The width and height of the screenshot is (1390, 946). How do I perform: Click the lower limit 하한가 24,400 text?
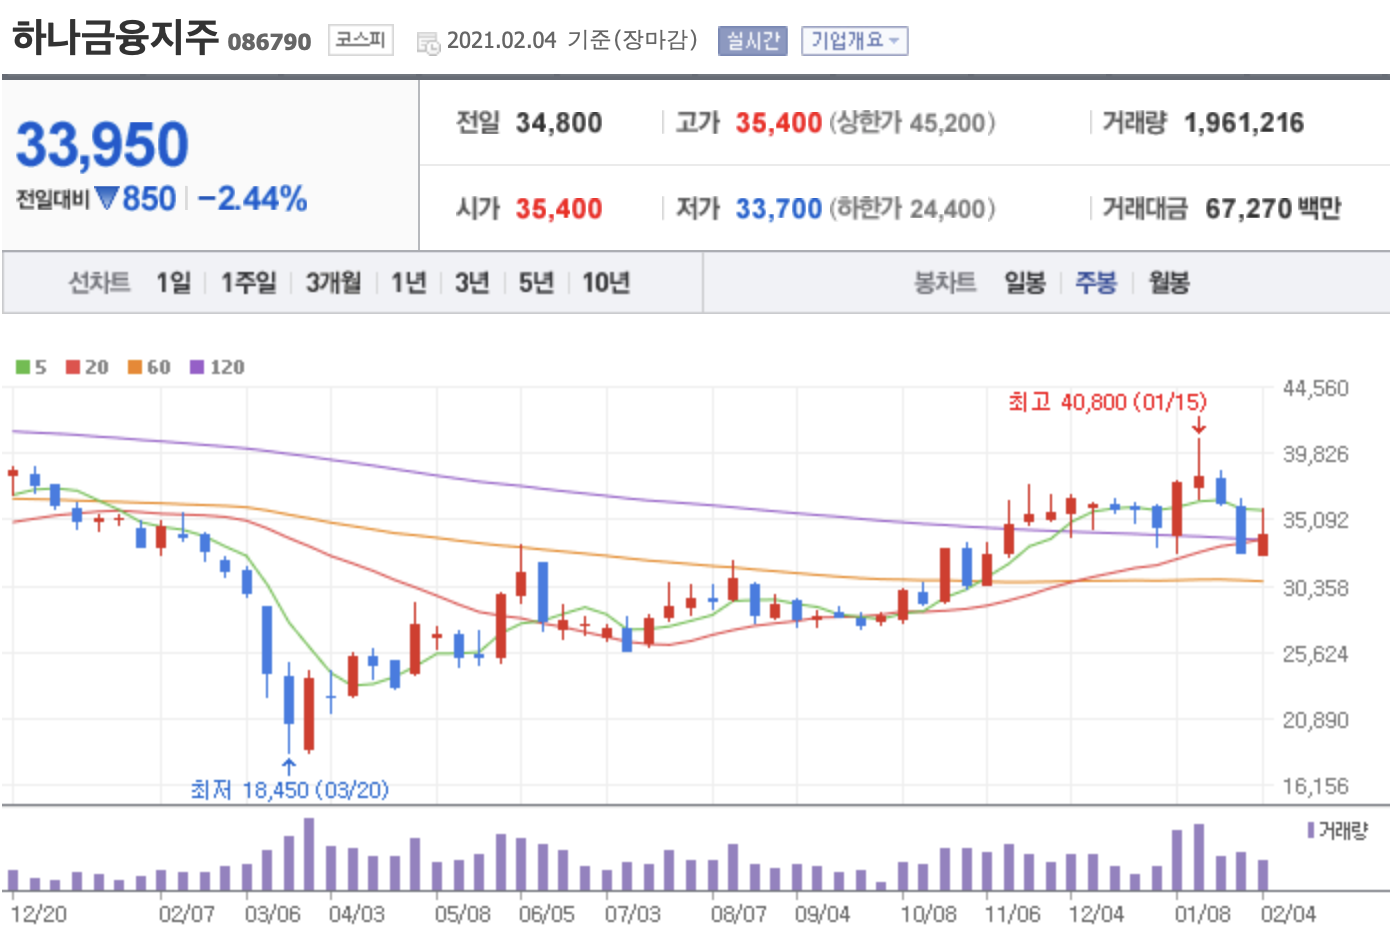pos(912,209)
